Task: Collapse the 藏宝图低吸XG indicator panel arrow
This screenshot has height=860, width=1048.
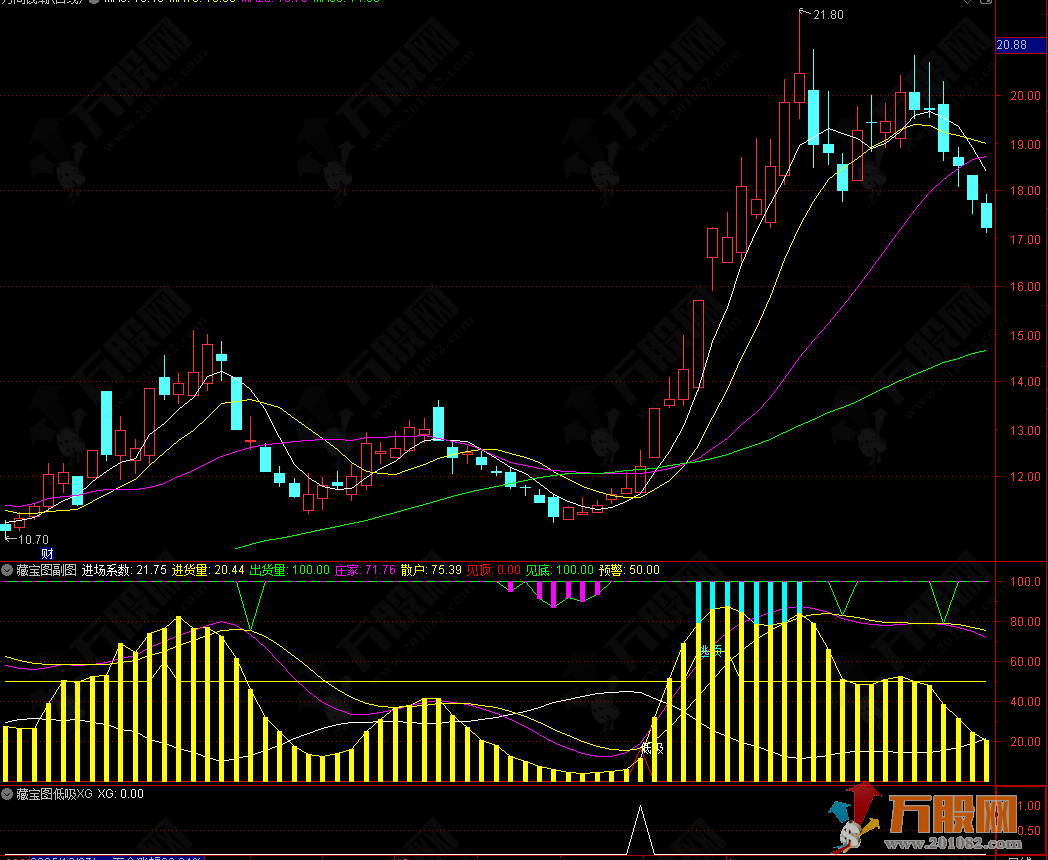Action: pyautogui.click(x=7, y=794)
